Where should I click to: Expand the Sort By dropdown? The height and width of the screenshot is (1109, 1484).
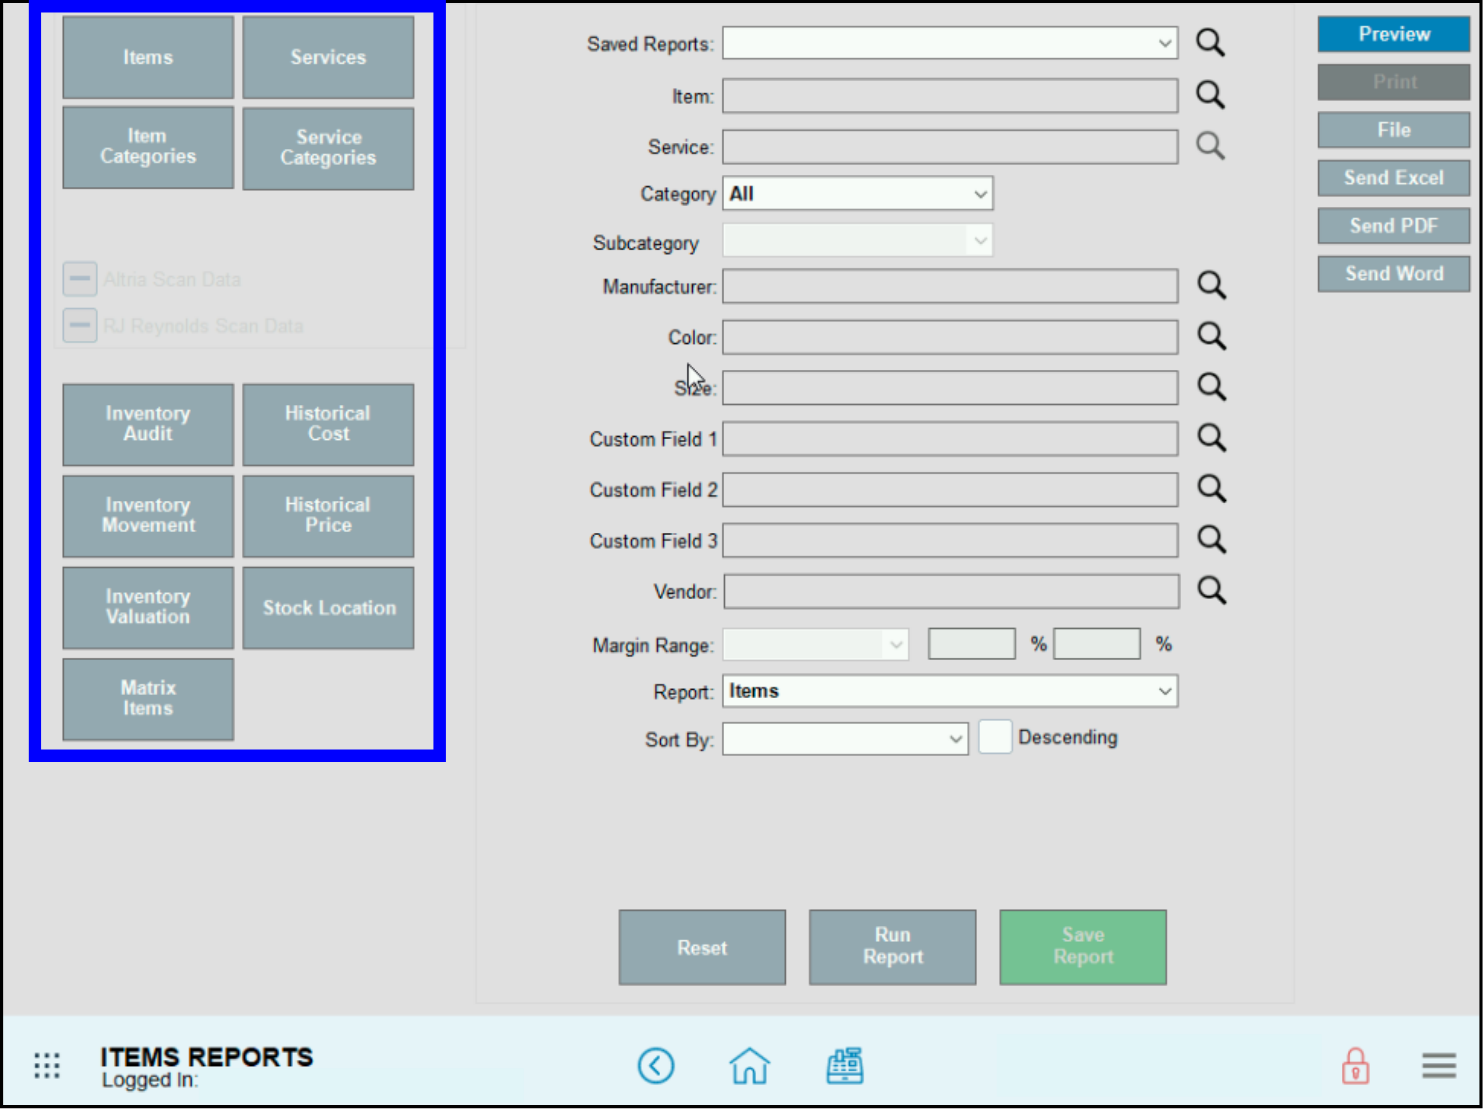pos(844,739)
